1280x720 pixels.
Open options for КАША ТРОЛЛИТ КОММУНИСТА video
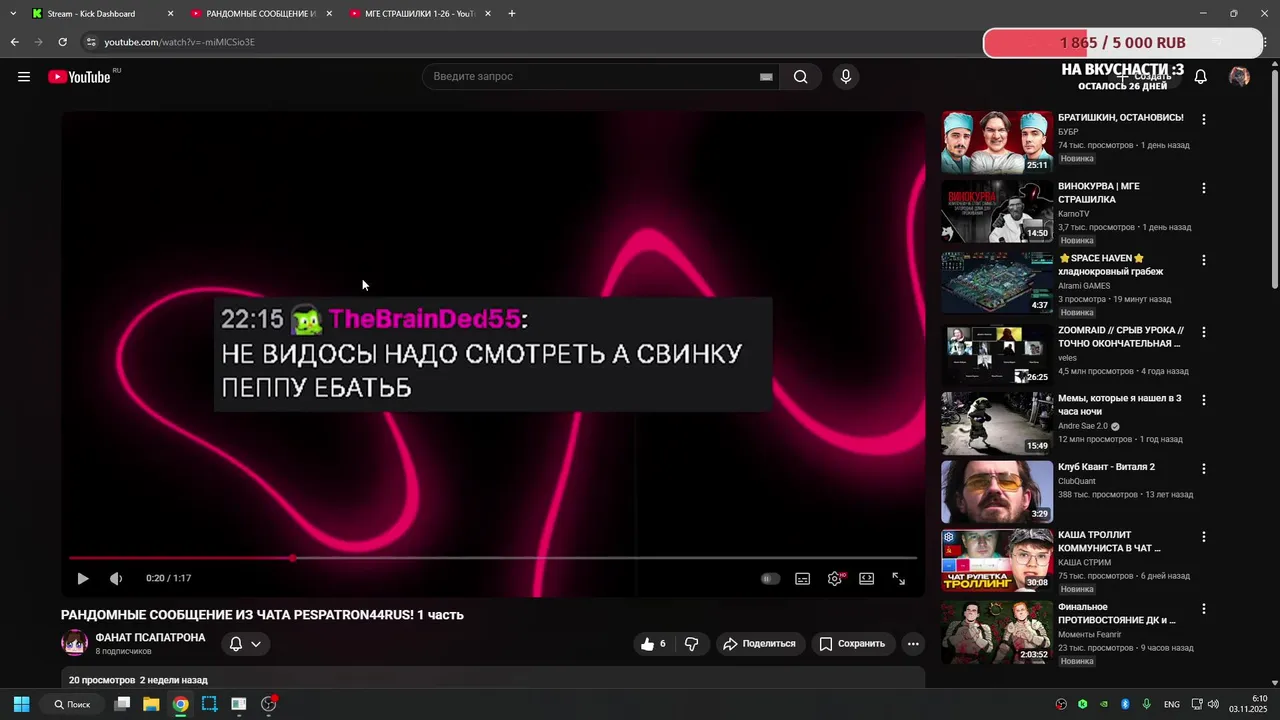pos(1204,536)
